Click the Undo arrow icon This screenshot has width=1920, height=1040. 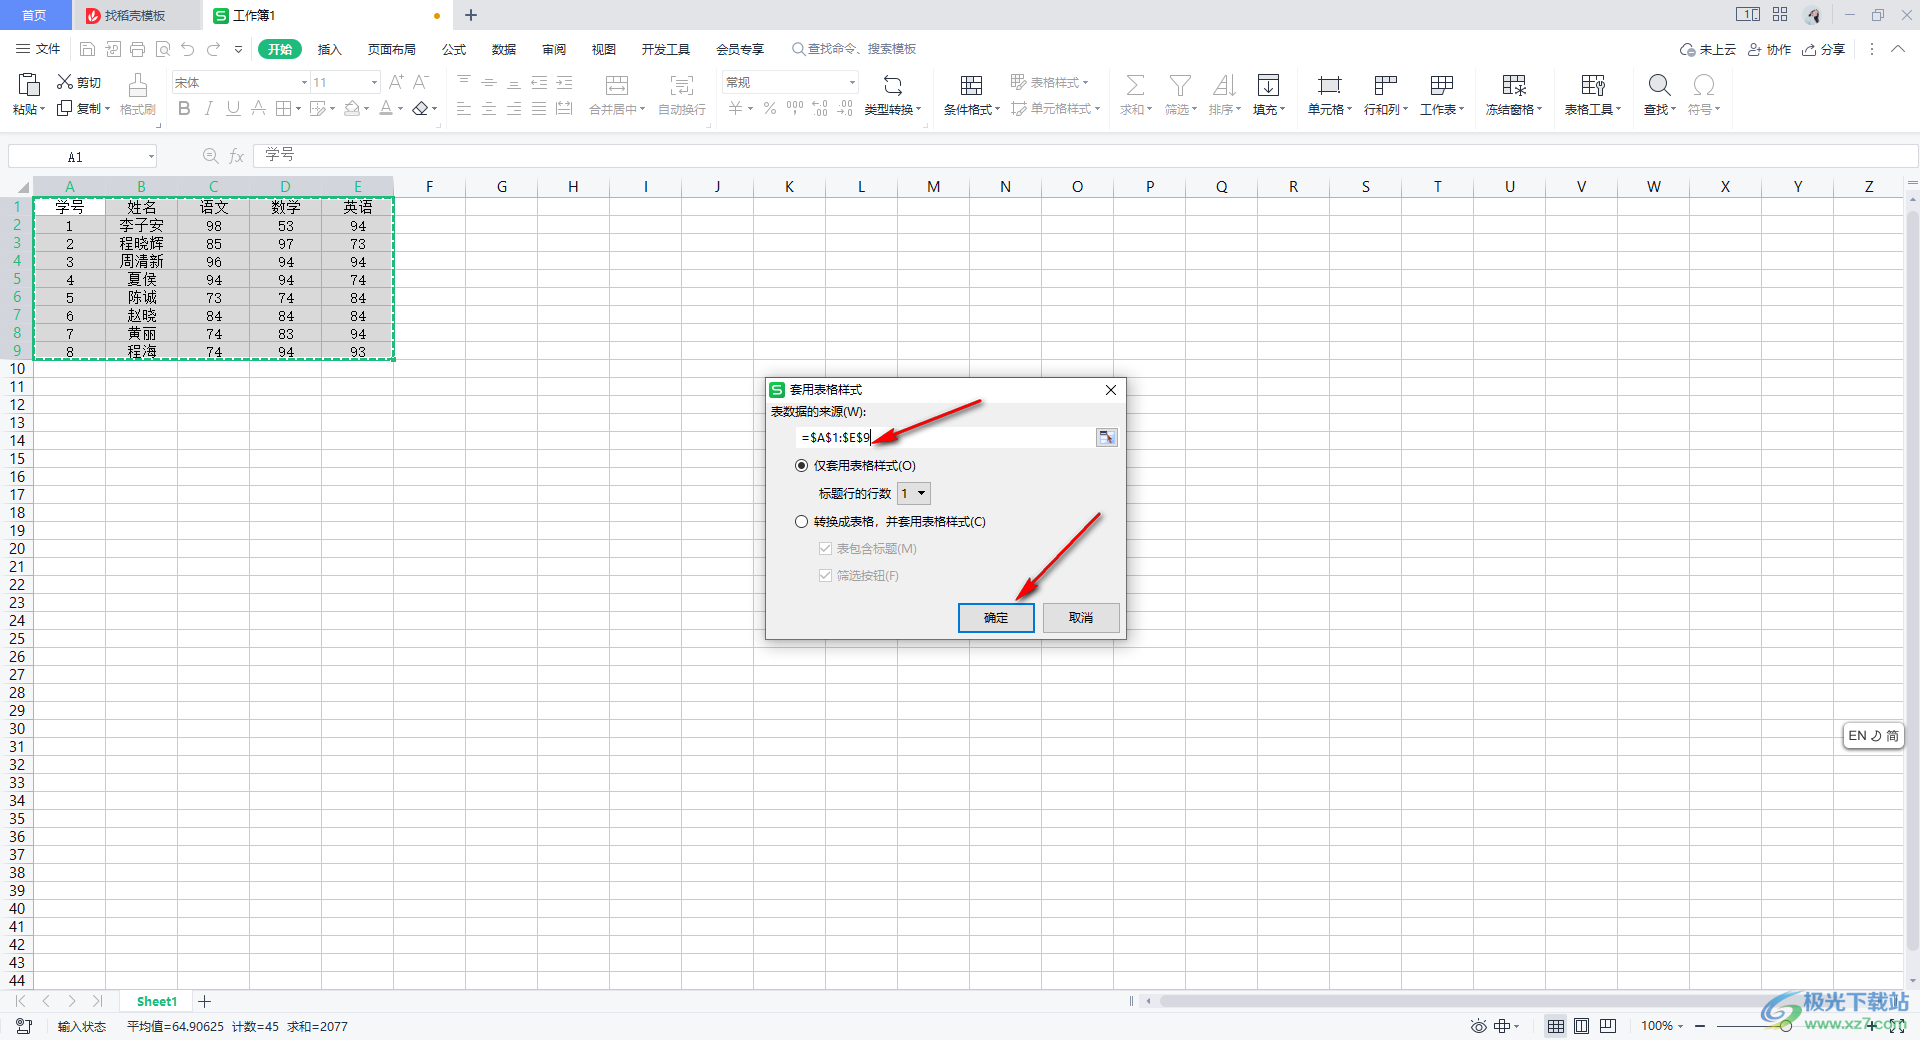tap(187, 49)
